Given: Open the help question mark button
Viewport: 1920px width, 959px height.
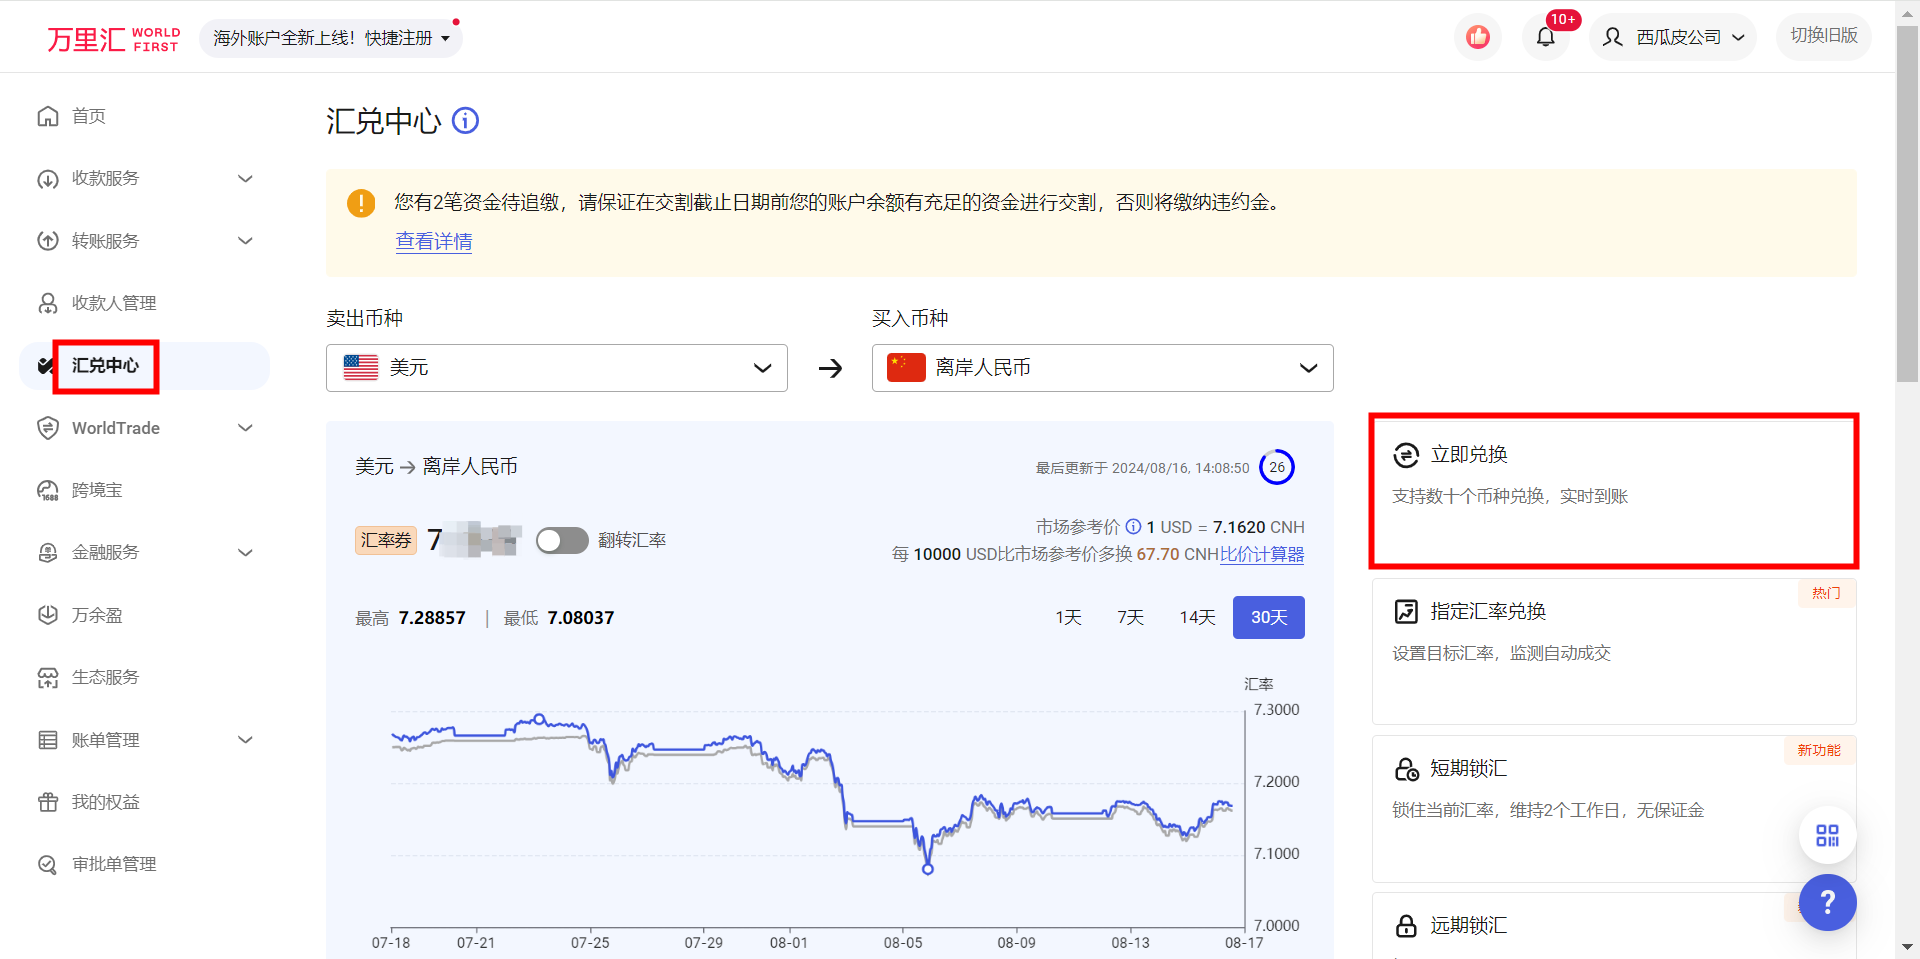Looking at the screenshot, I should (1827, 903).
